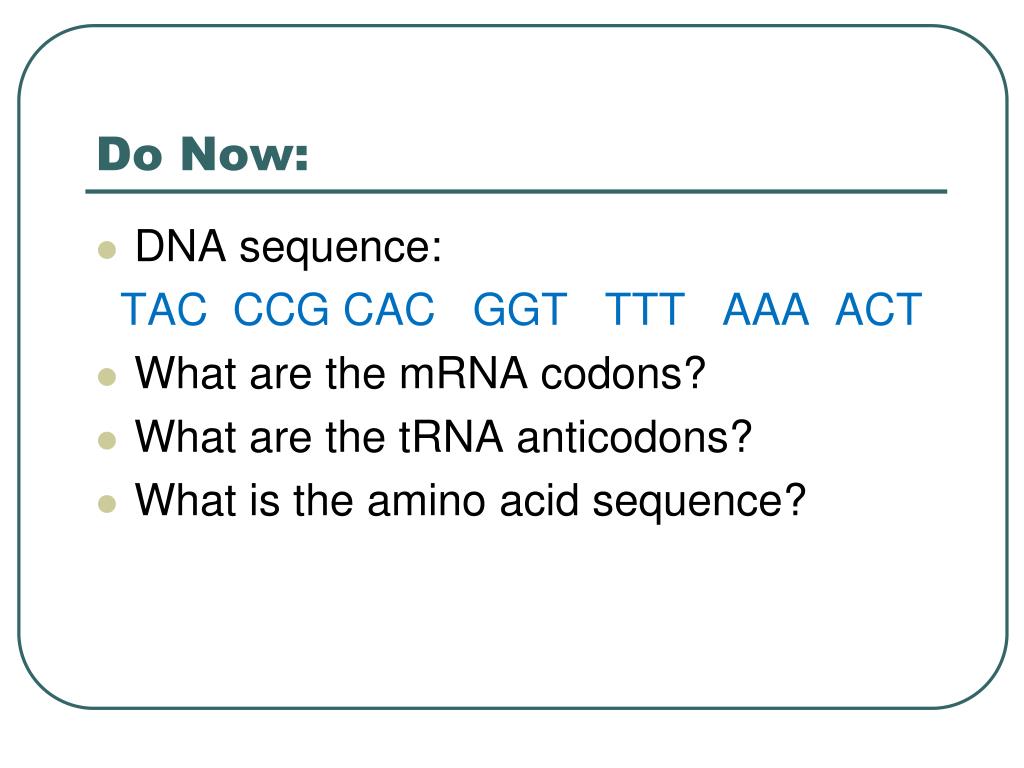1024x768 pixels.
Task: Click the horizontal line under the title
Action: click(516, 192)
